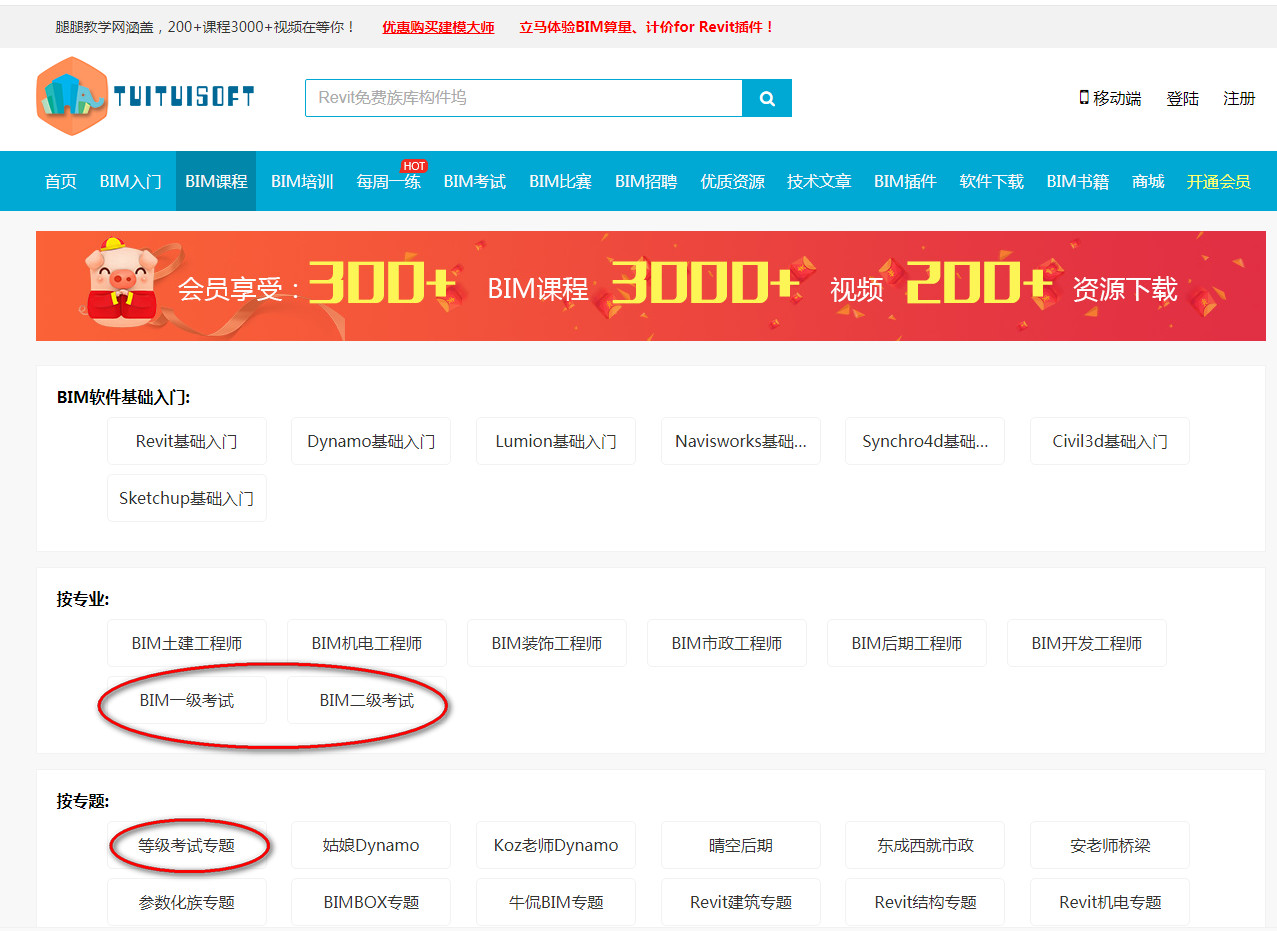The height and width of the screenshot is (931, 1277).
Task: Choose BIM一级考试 category
Action: pyautogui.click(x=187, y=700)
